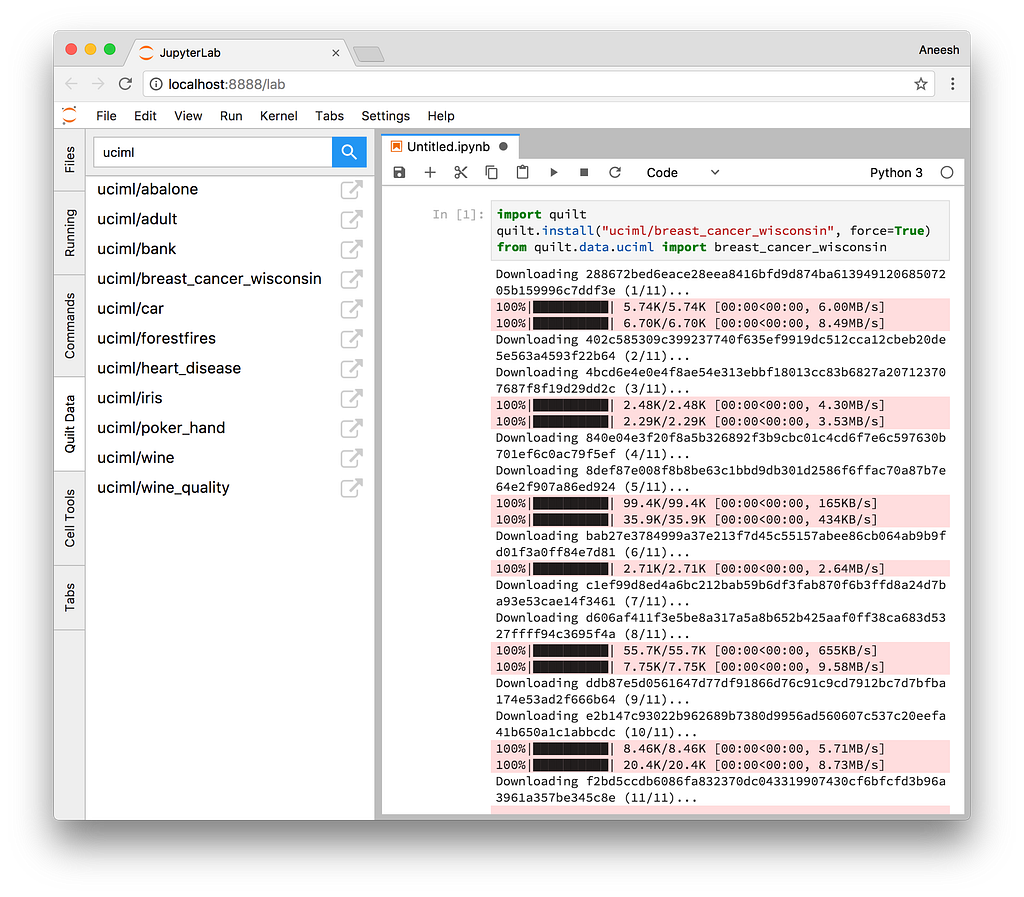1024x897 pixels.
Task: Open external link icon for ucimI/poker_hand
Action: 351,428
